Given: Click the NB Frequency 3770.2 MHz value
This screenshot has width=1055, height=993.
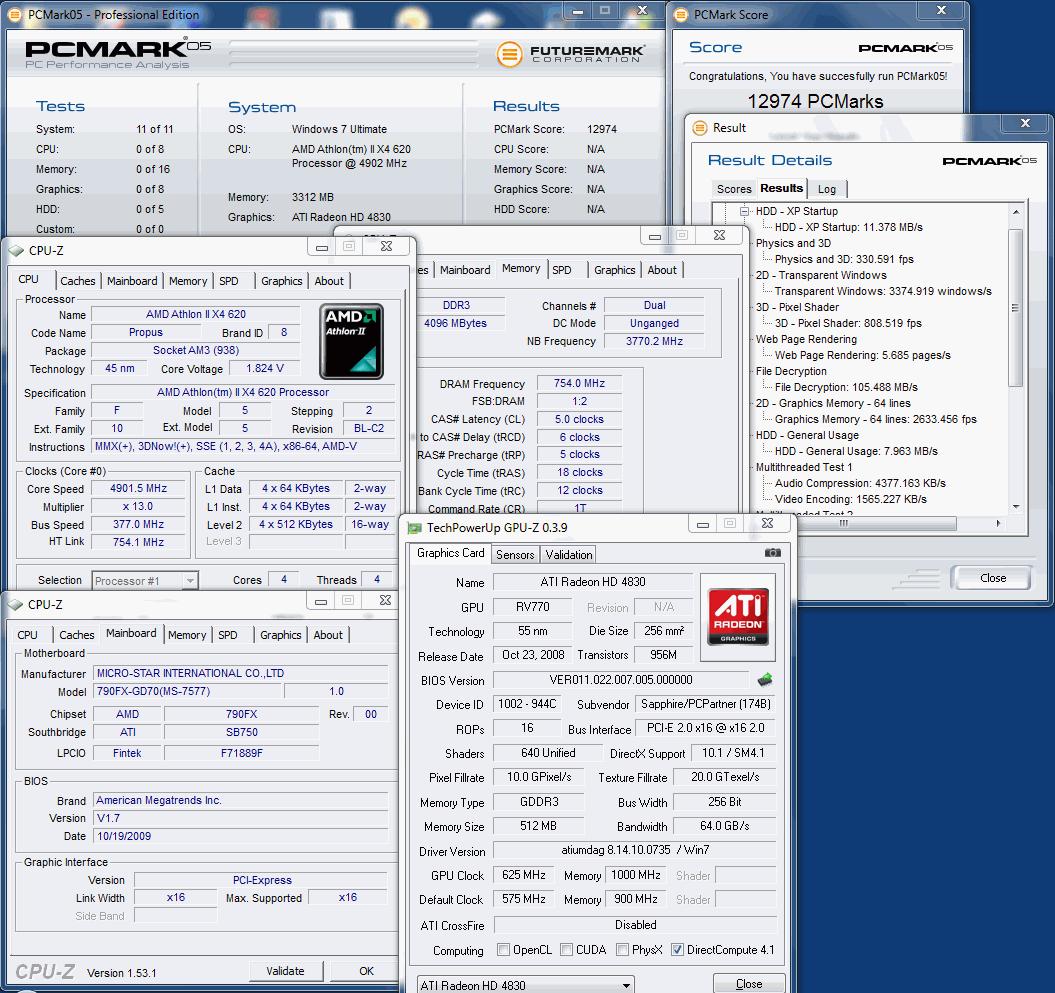Looking at the screenshot, I should click(x=654, y=341).
